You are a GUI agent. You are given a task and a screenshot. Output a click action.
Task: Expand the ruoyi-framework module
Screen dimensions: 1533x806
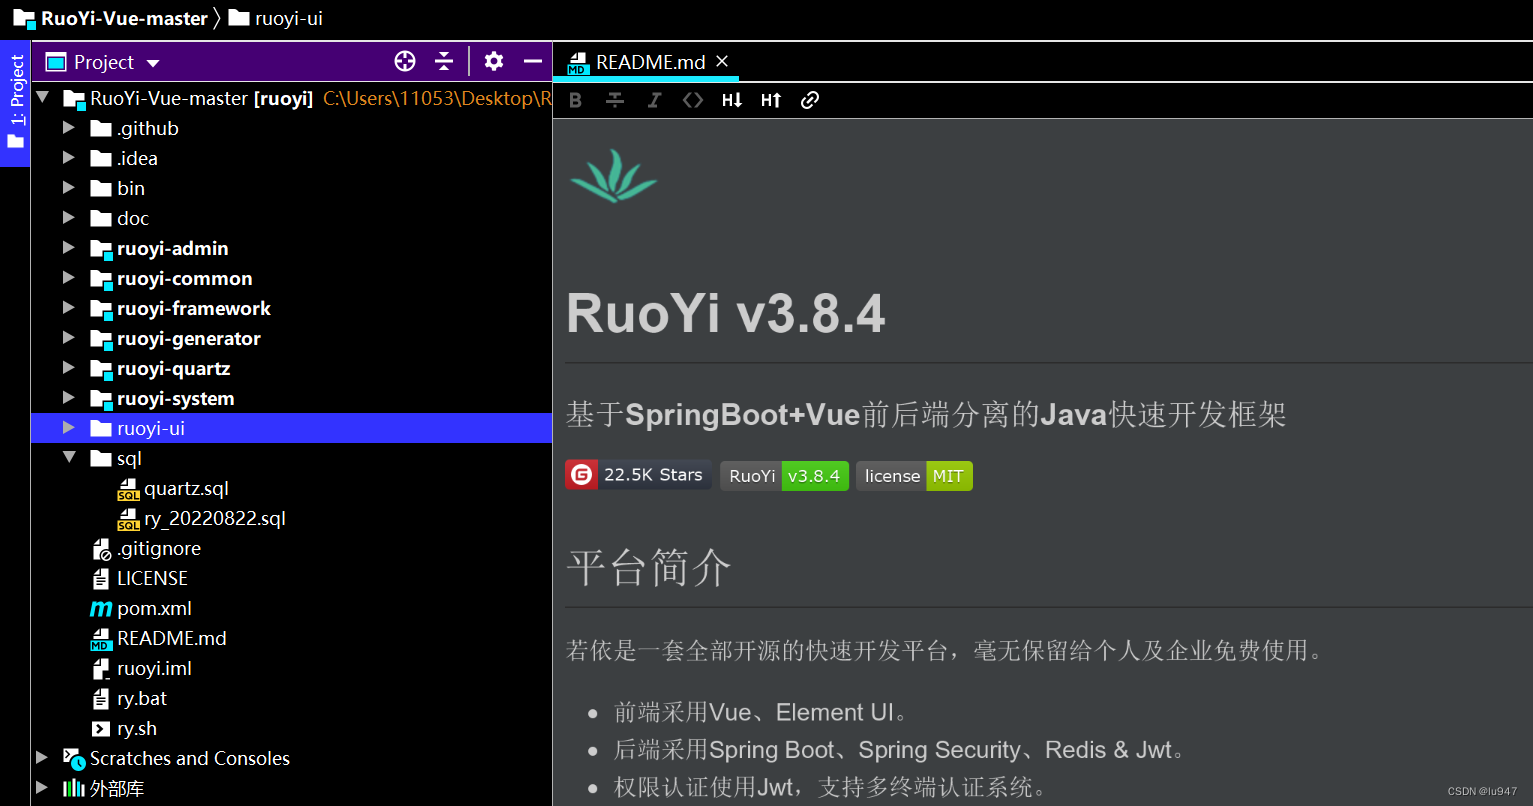pyautogui.click(x=69, y=308)
